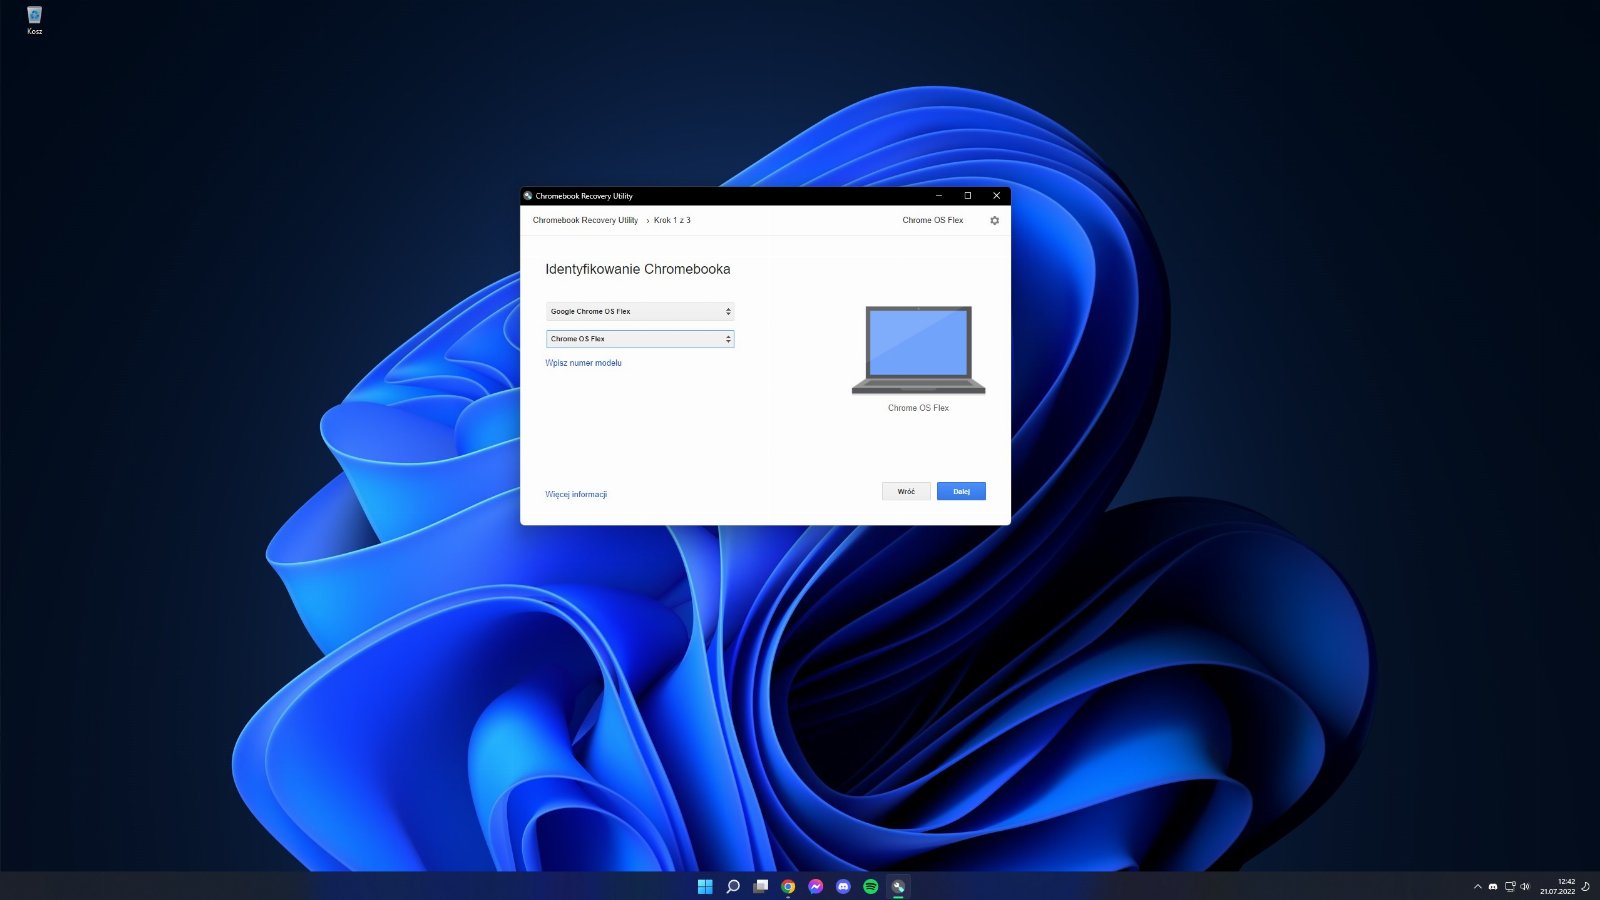The width and height of the screenshot is (1600, 900).
Task: Open the clock showing 12:42
Action: (x=1557, y=886)
